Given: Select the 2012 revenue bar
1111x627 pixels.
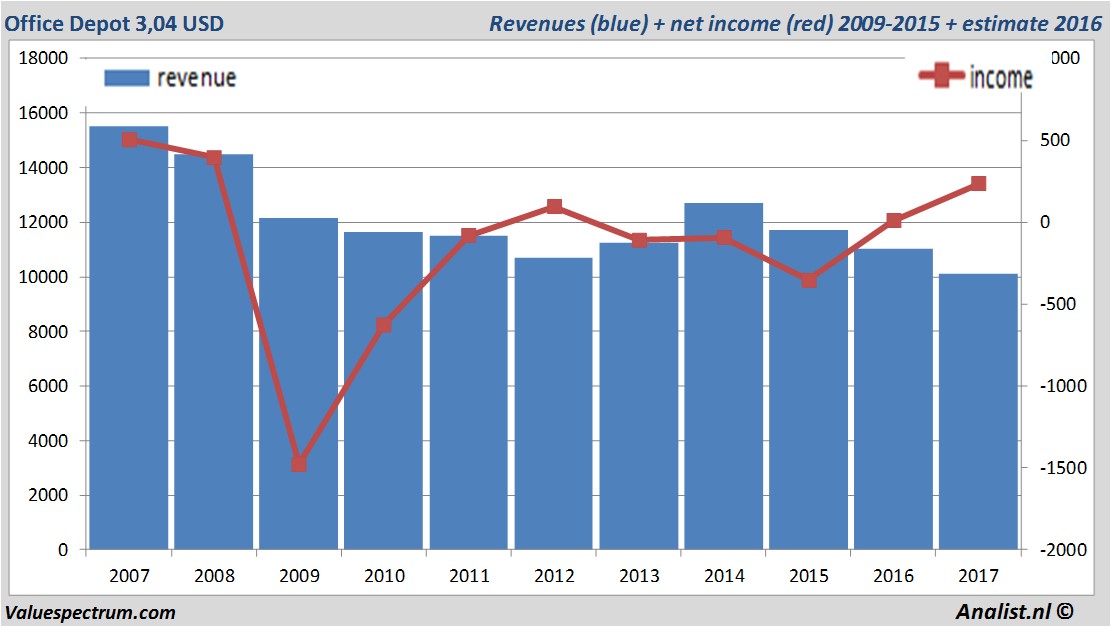Looking at the screenshot, I should click(553, 403).
